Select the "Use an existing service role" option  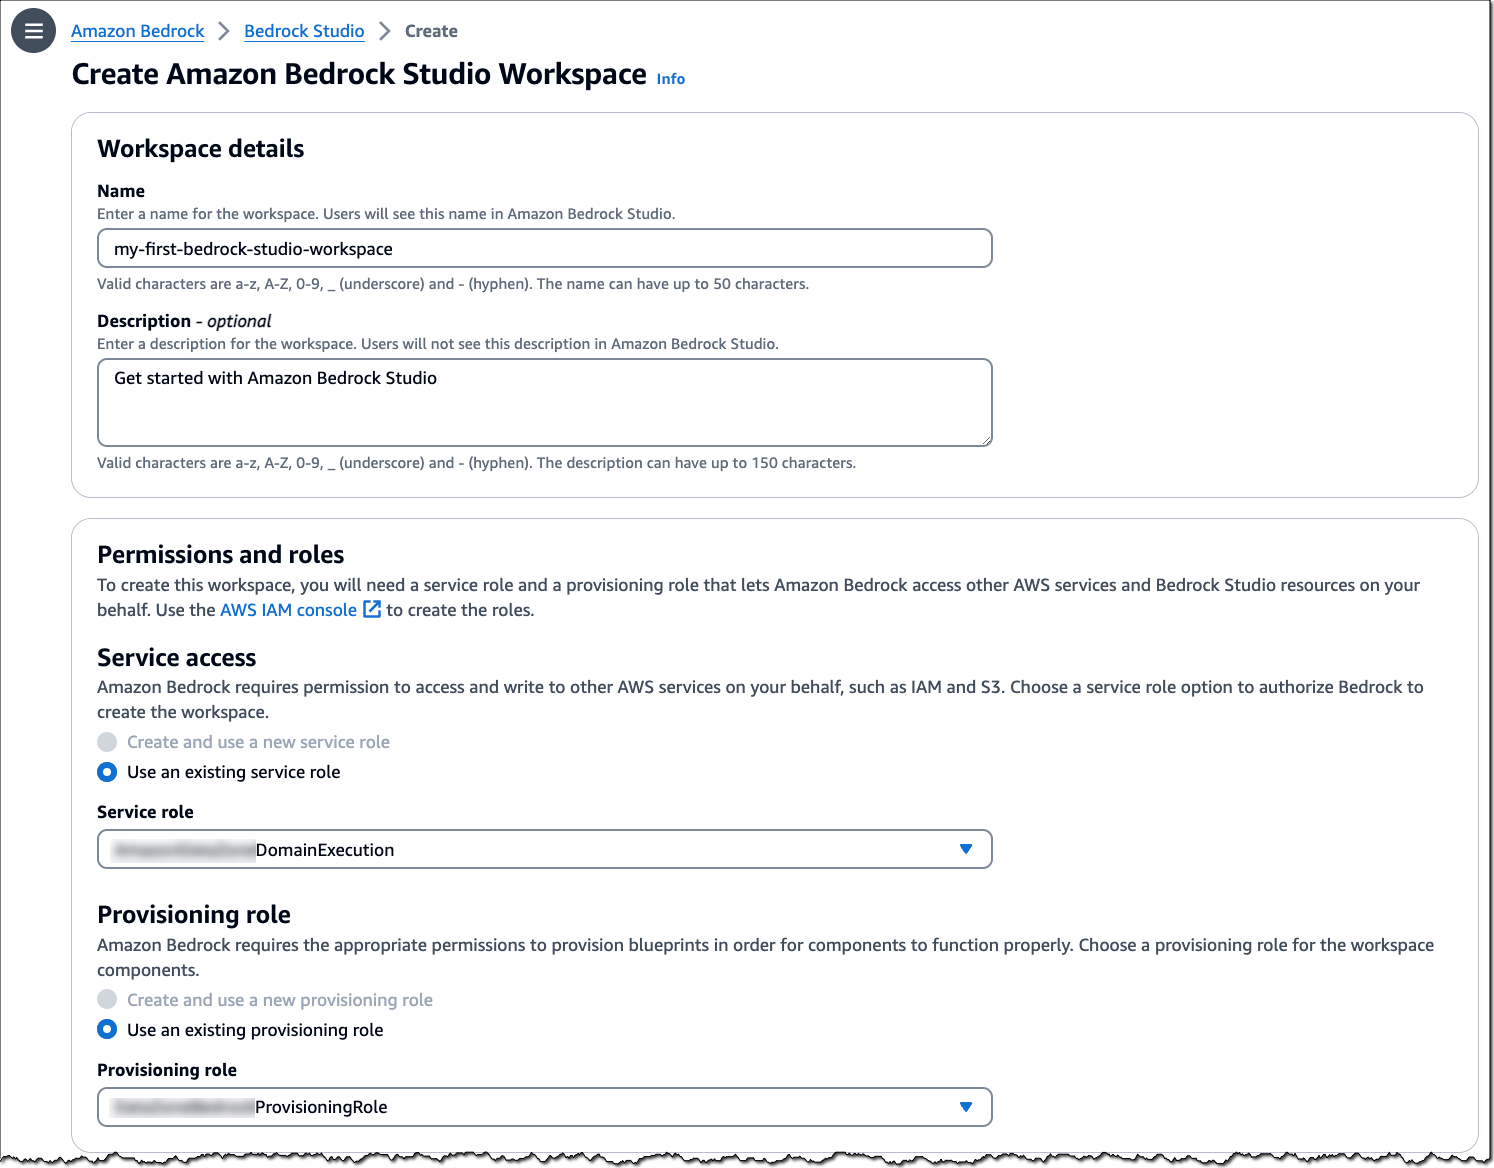click(x=107, y=771)
